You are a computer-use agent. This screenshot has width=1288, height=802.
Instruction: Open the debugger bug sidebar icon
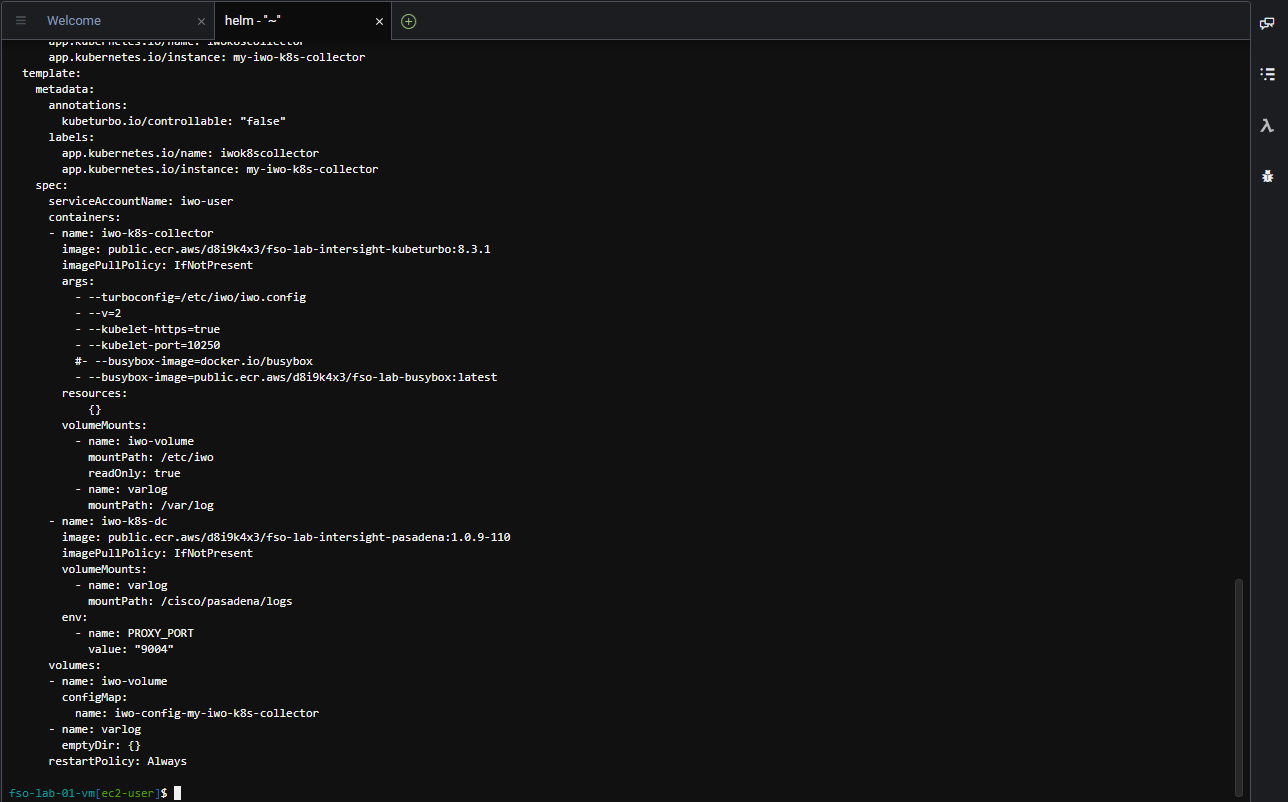point(1267,177)
